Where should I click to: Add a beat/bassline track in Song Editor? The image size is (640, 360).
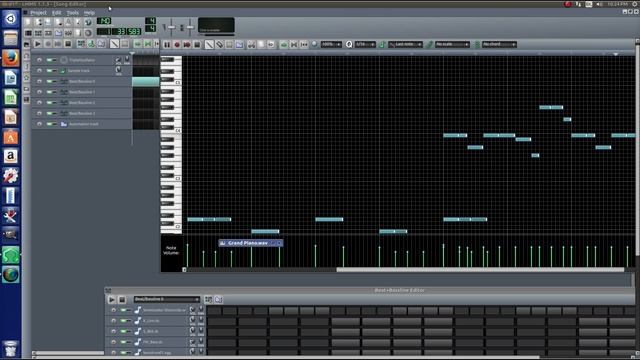coord(81,44)
